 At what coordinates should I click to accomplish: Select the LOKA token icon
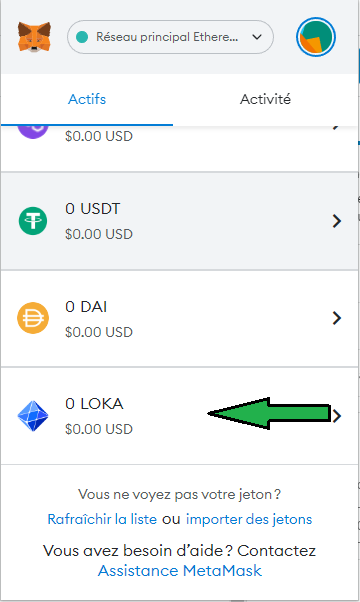point(33,416)
